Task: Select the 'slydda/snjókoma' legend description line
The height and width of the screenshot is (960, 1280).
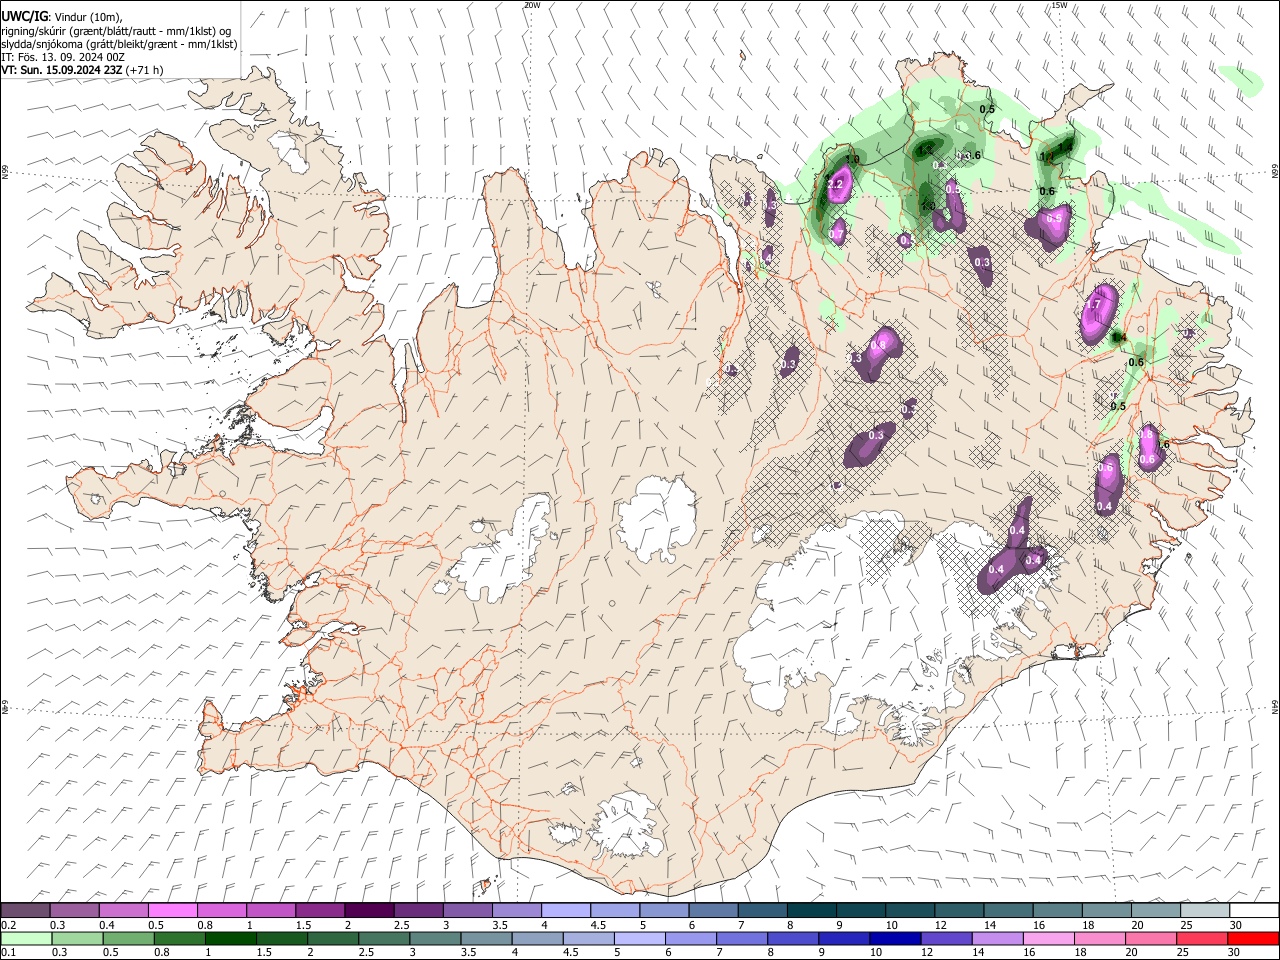Action: point(119,44)
